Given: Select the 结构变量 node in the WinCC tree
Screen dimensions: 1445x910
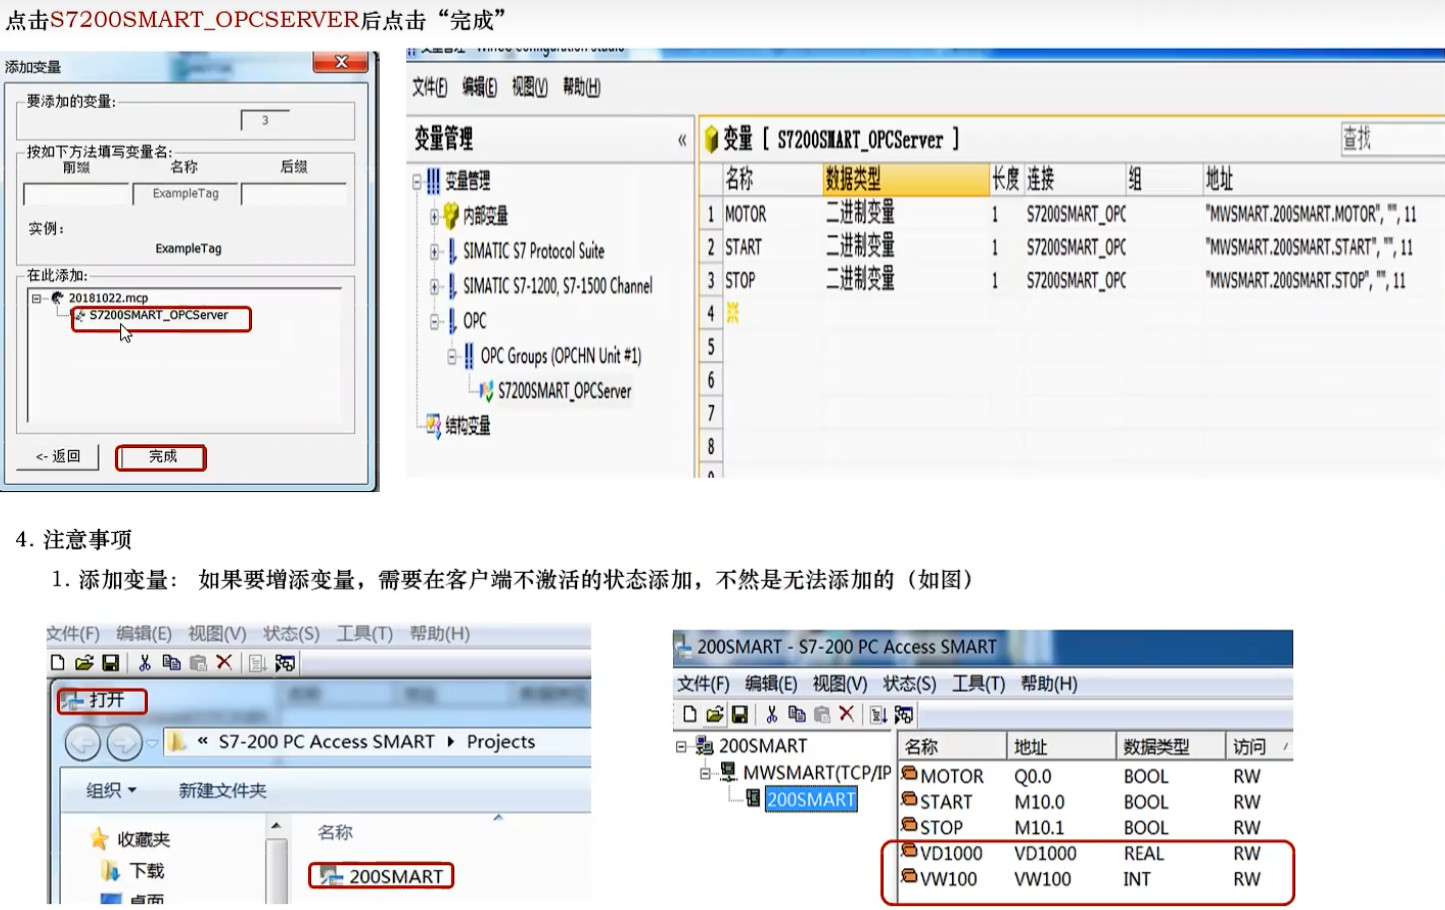Looking at the screenshot, I should click(467, 426).
